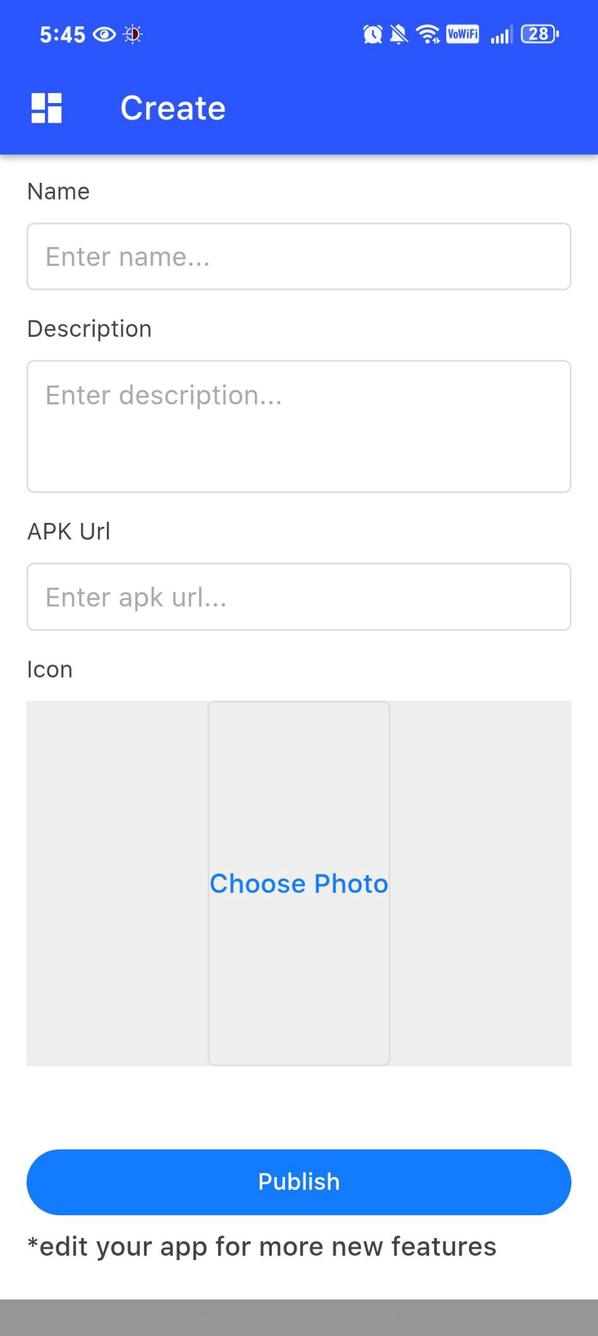Click the Create page title
The image size is (598, 1336).
173,108
